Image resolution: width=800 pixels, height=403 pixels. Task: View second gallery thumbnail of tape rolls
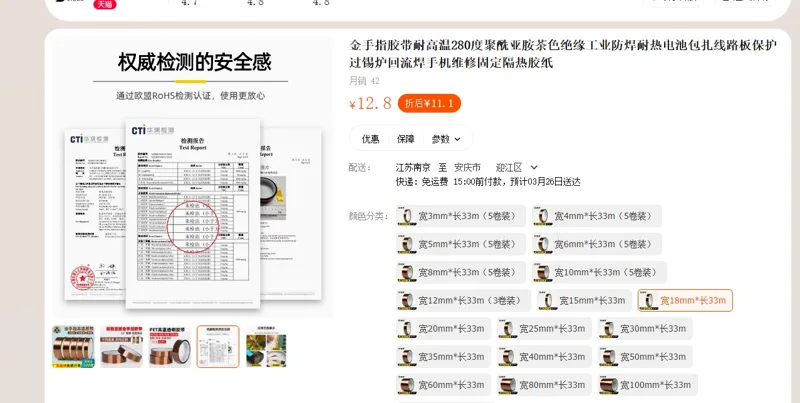pos(121,346)
